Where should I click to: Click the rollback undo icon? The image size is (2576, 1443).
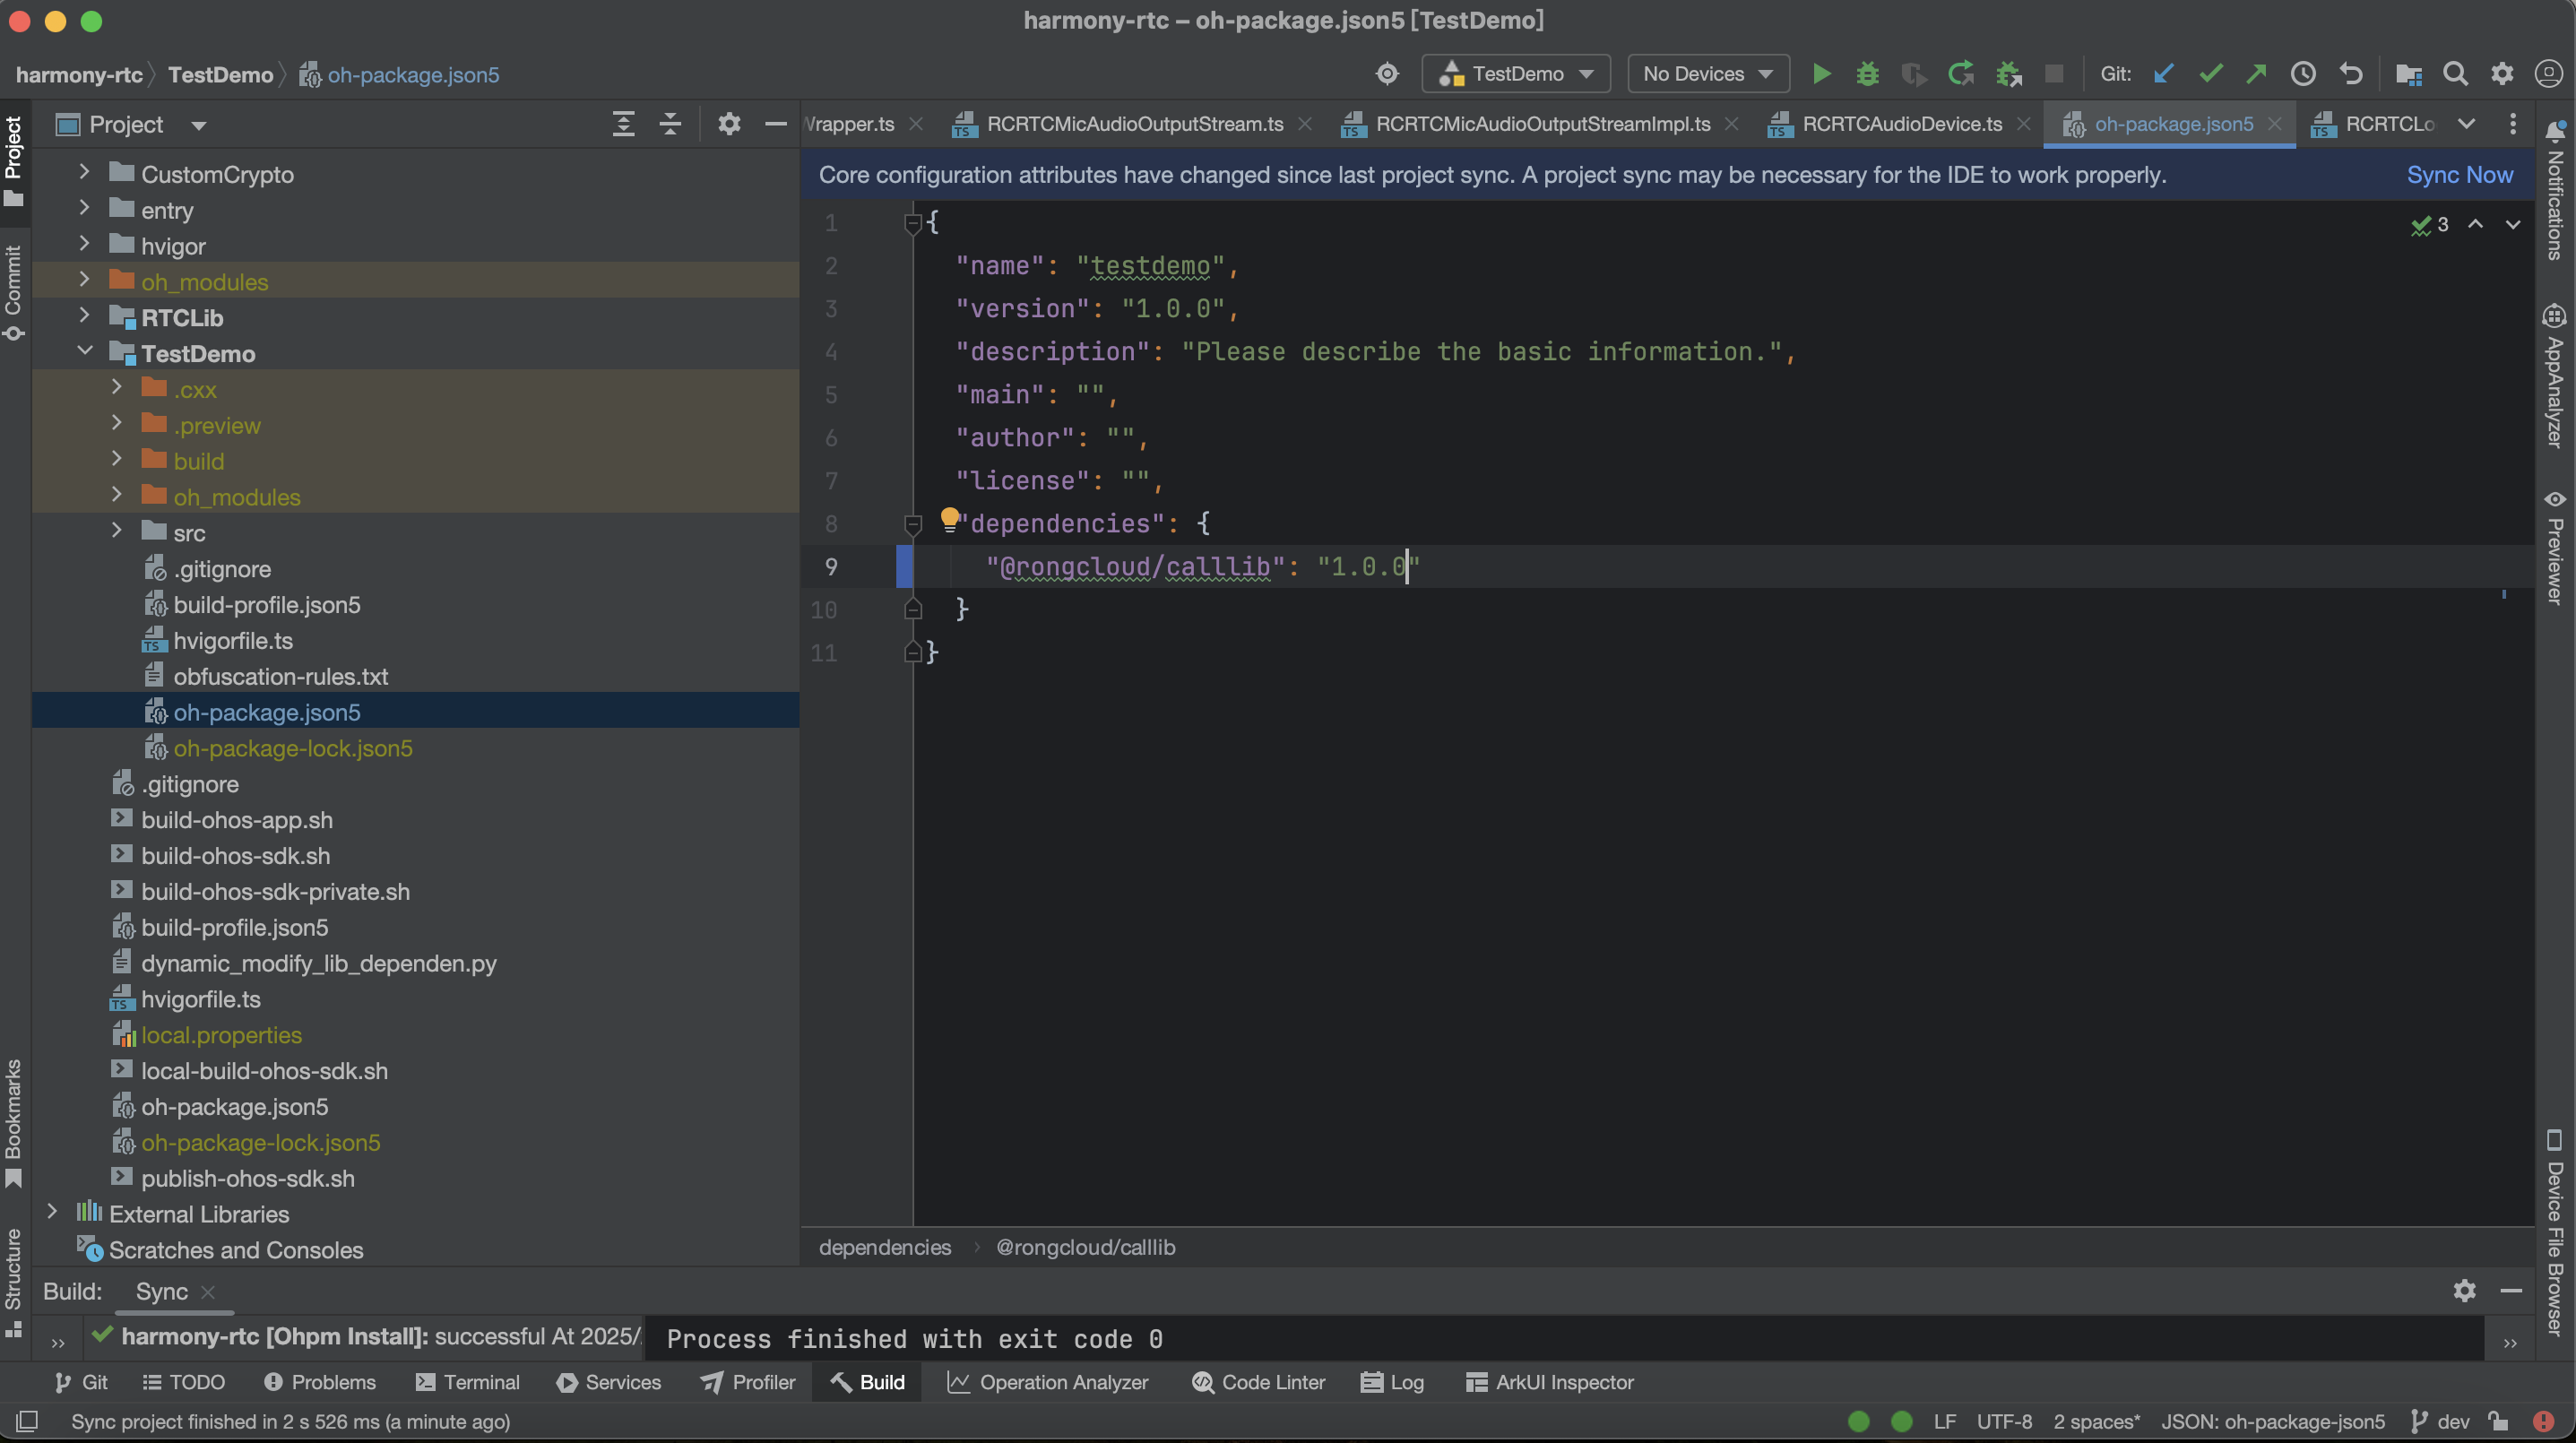(x=2350, y=74)
